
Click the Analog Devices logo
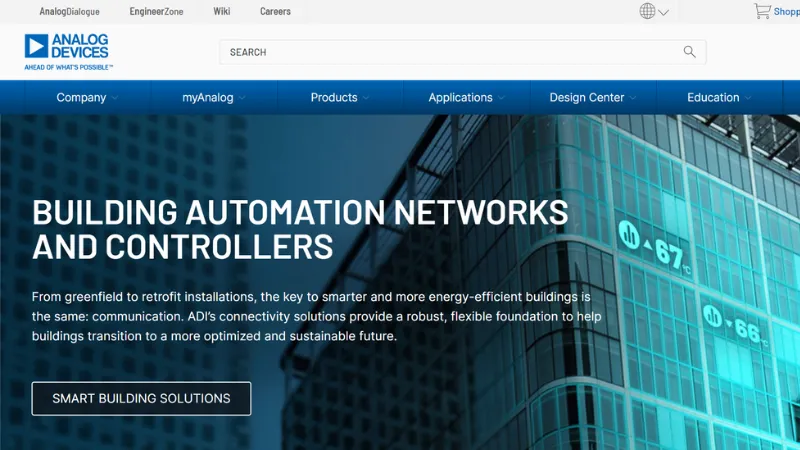point(68,51)
